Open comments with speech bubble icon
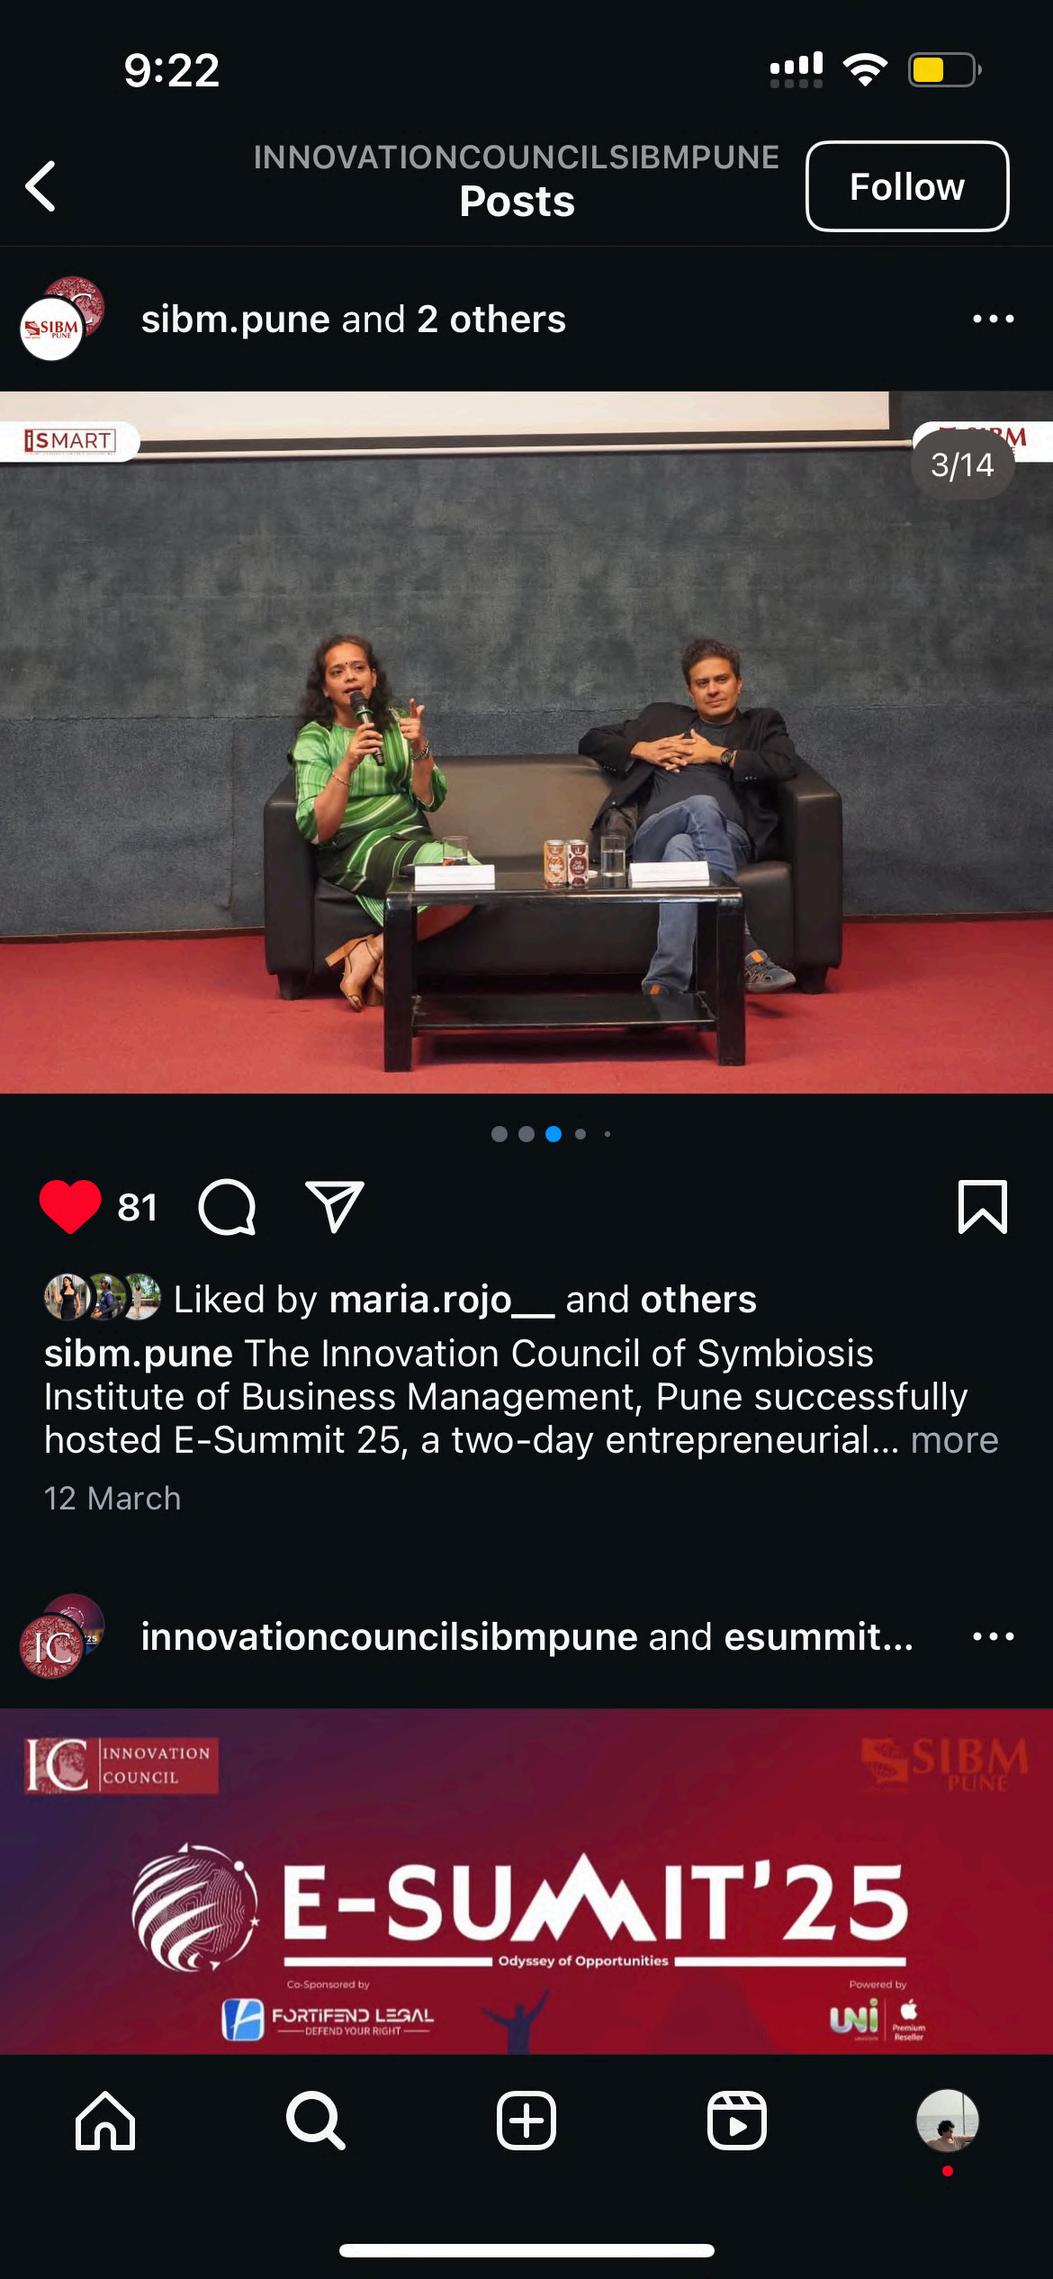The width and height of the screenshot is (1053, 2279). point(227,1207)
